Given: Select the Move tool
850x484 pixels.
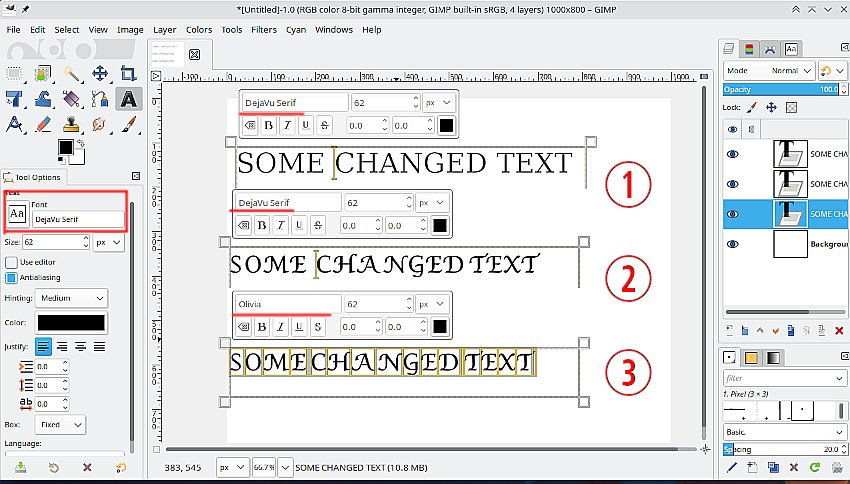Looking at the screenshot, I should click(100, 73).
